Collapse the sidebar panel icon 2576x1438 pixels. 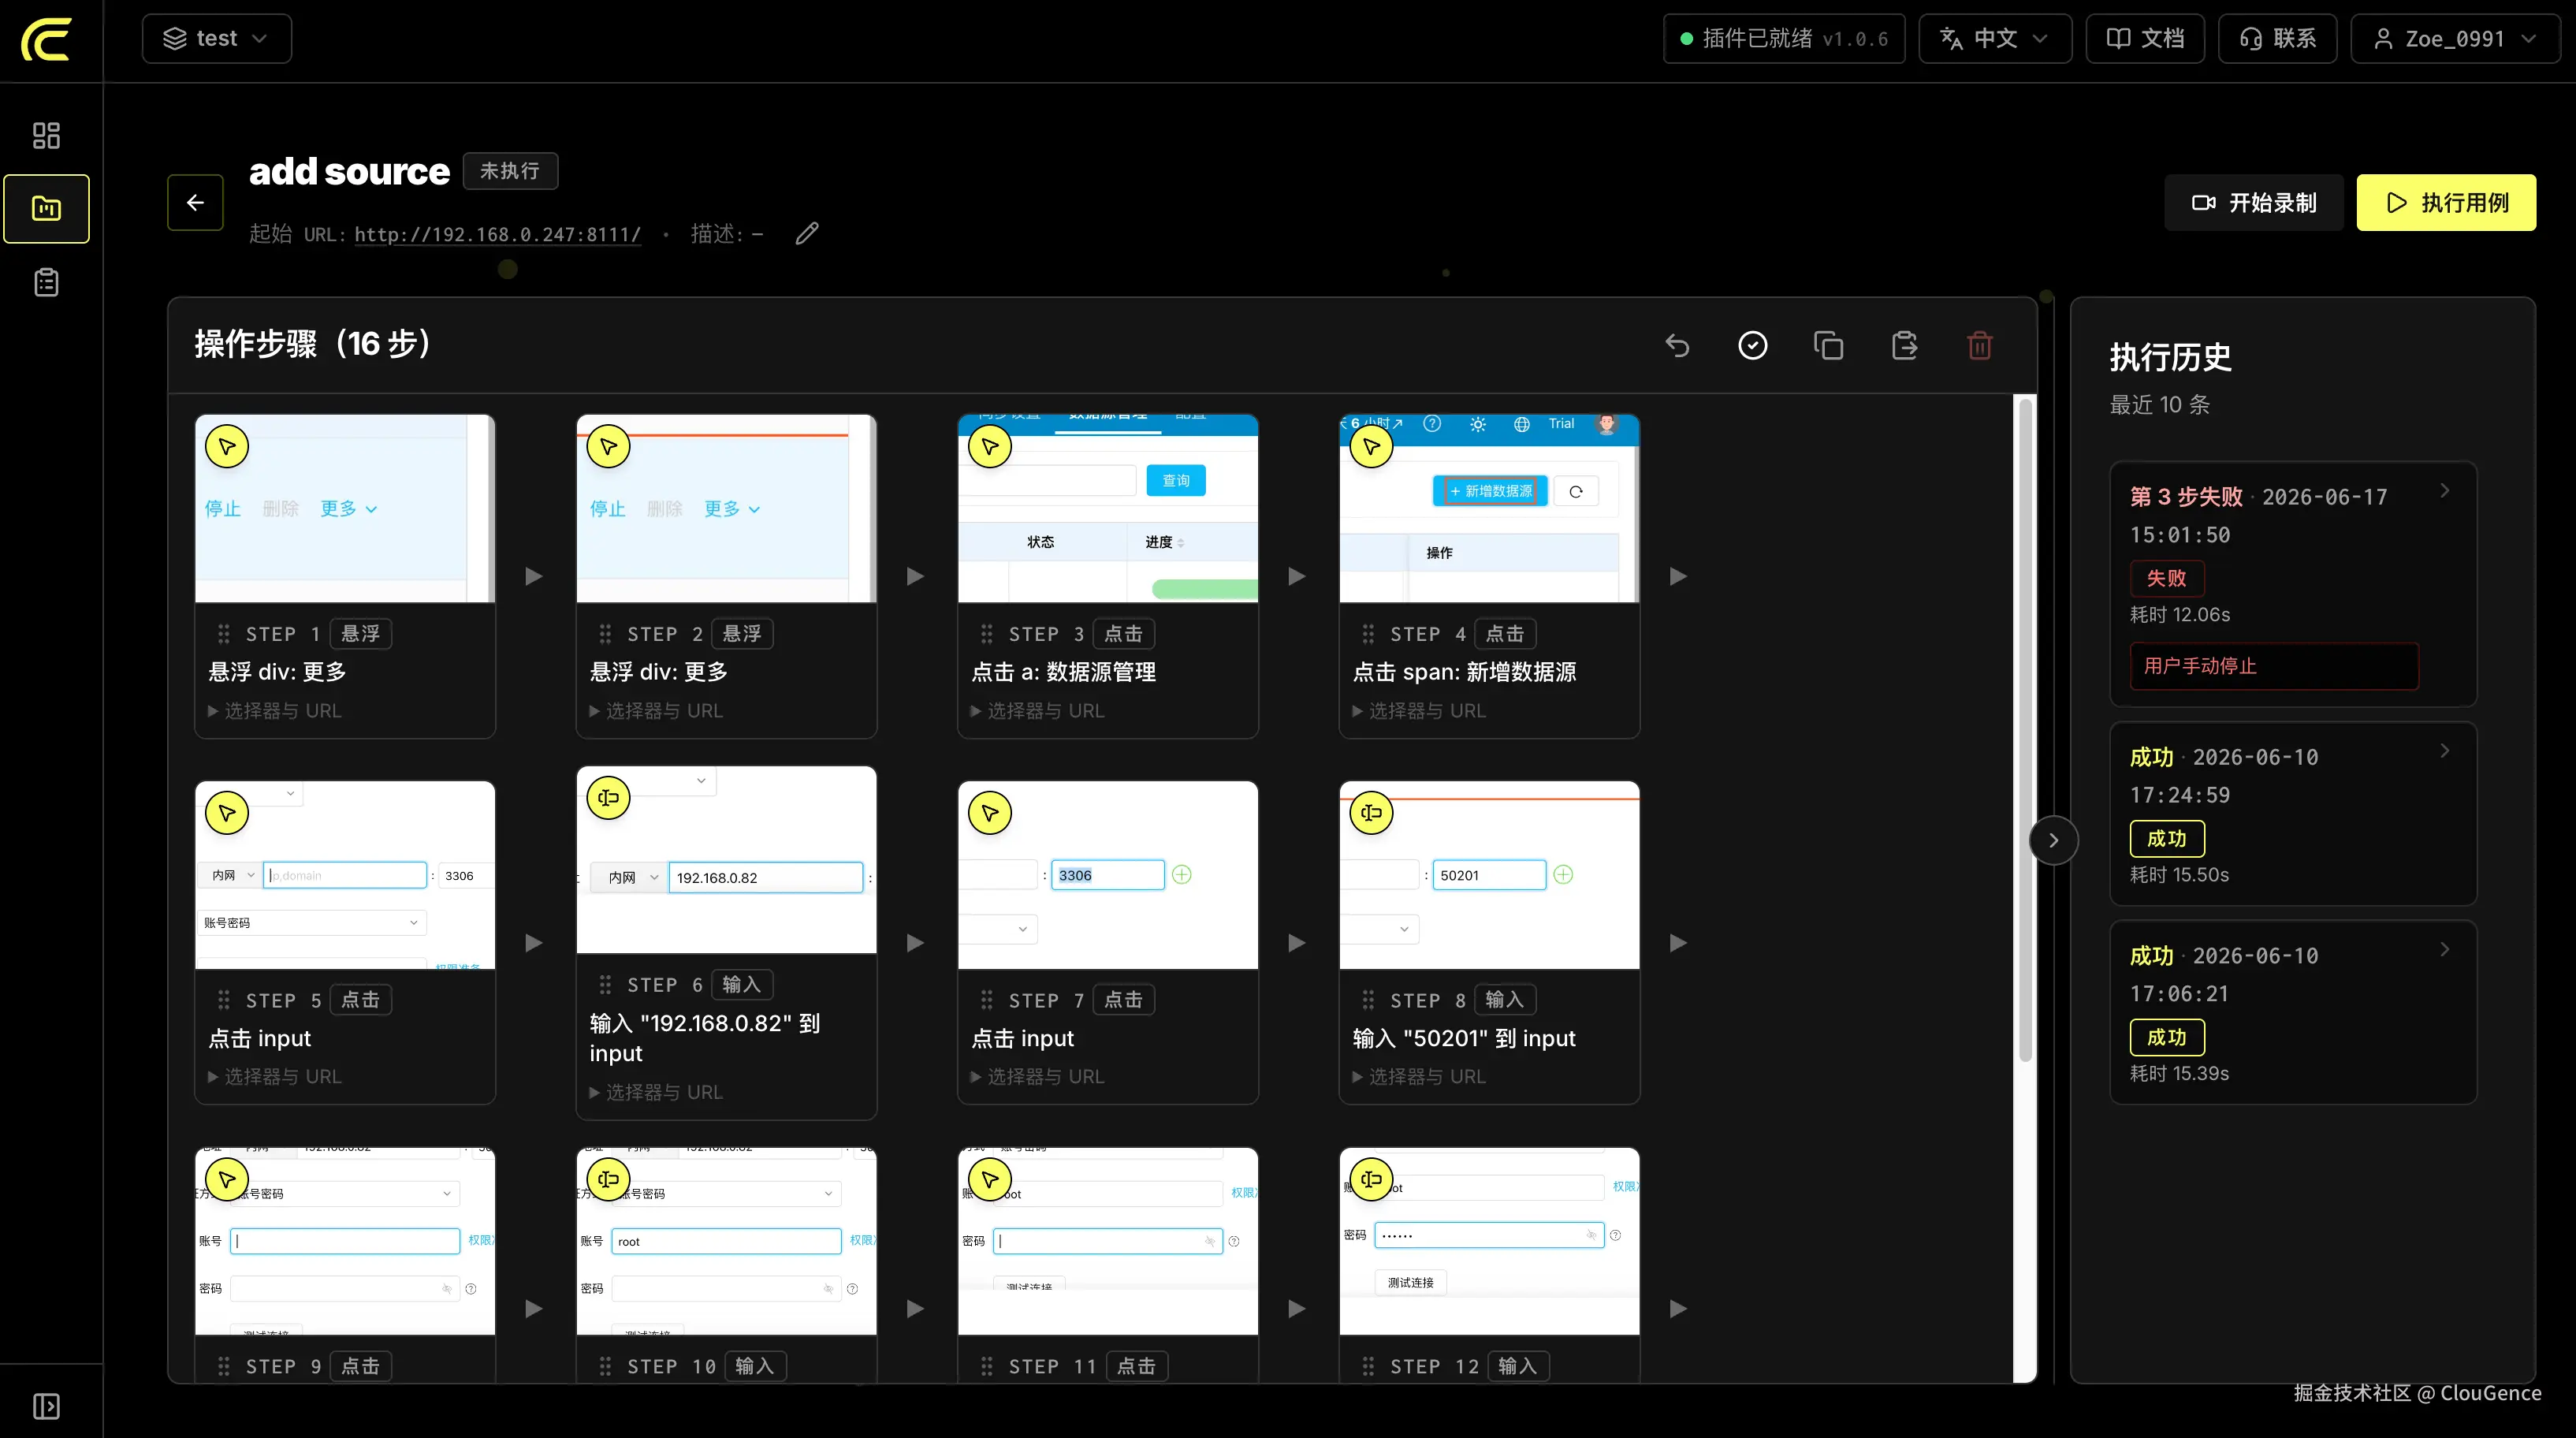coord(46,1406)
